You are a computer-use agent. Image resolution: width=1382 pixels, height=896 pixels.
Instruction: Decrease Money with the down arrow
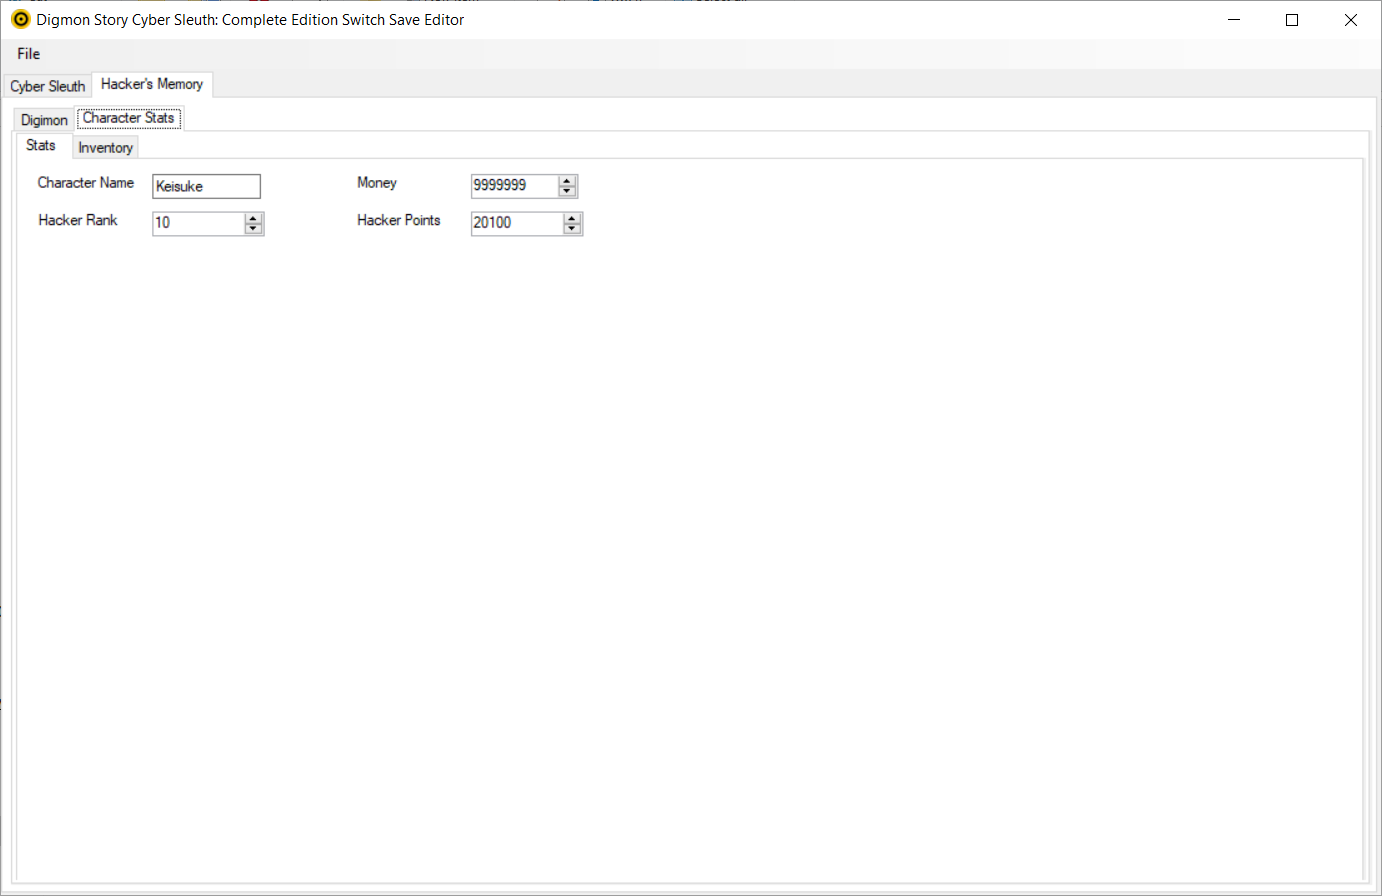coord(568,192)
